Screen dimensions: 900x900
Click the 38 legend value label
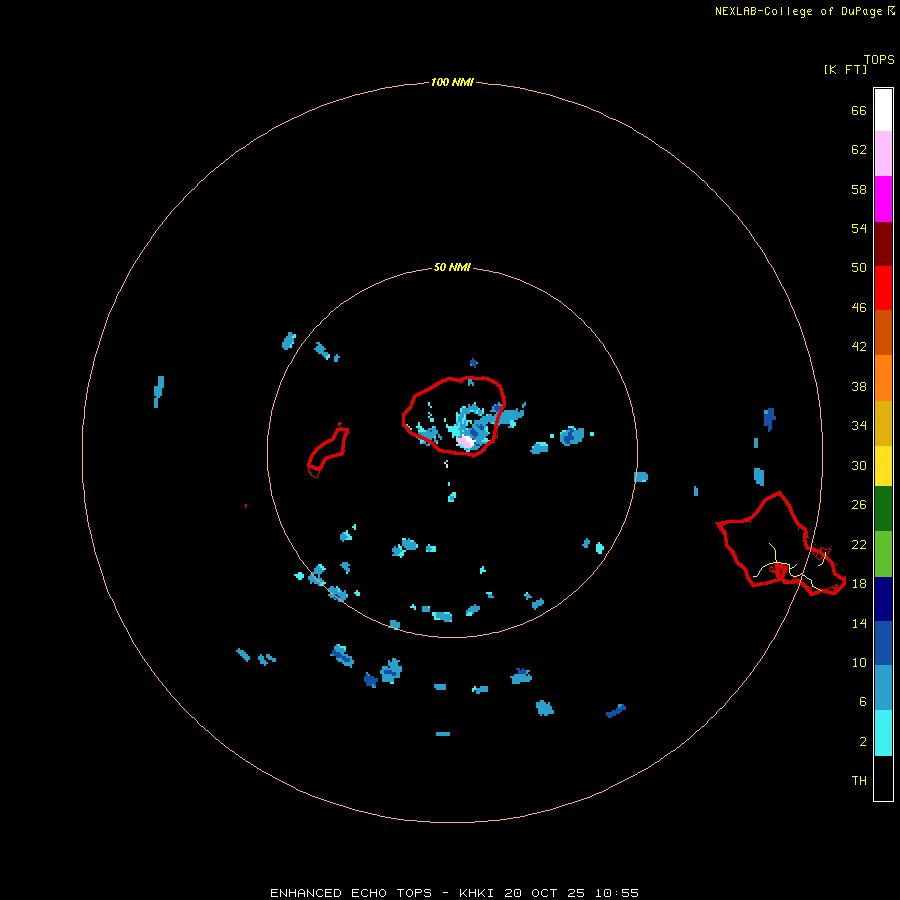pyautogui.click(x=859, y=386)
